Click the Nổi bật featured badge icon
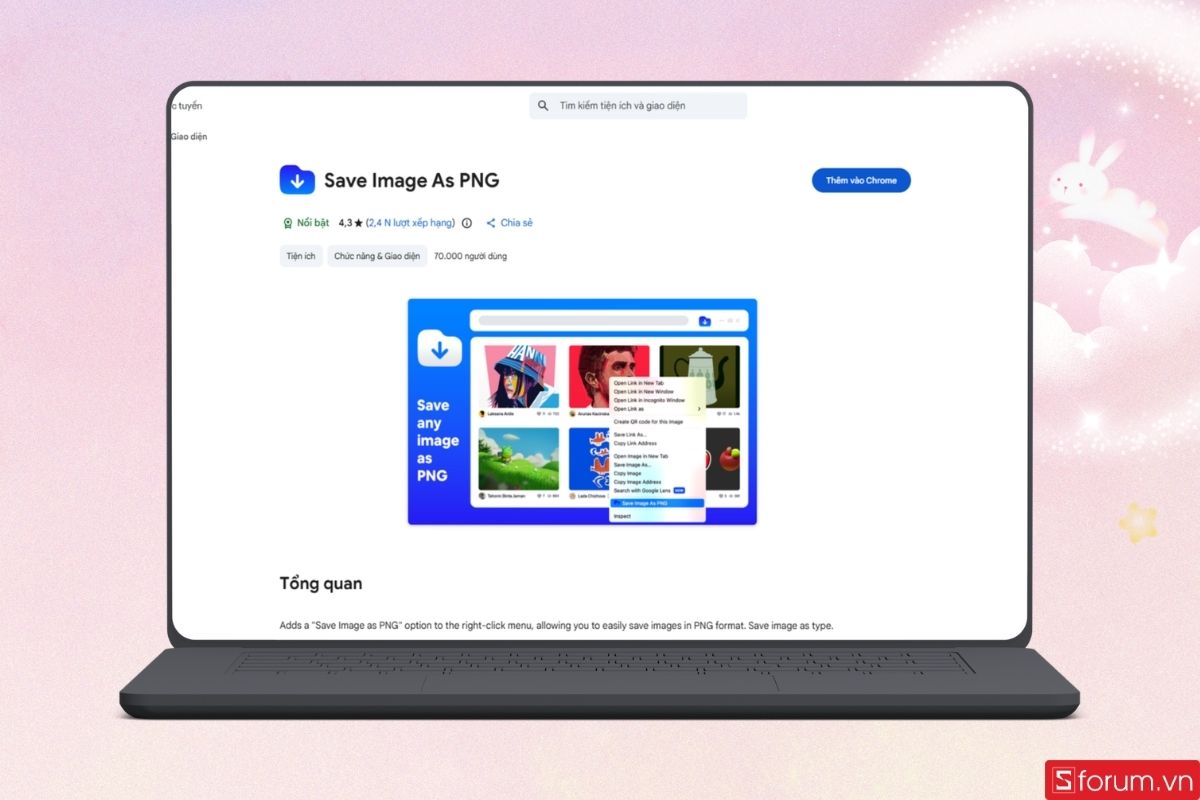1200x800 pixels. (288, 222)
